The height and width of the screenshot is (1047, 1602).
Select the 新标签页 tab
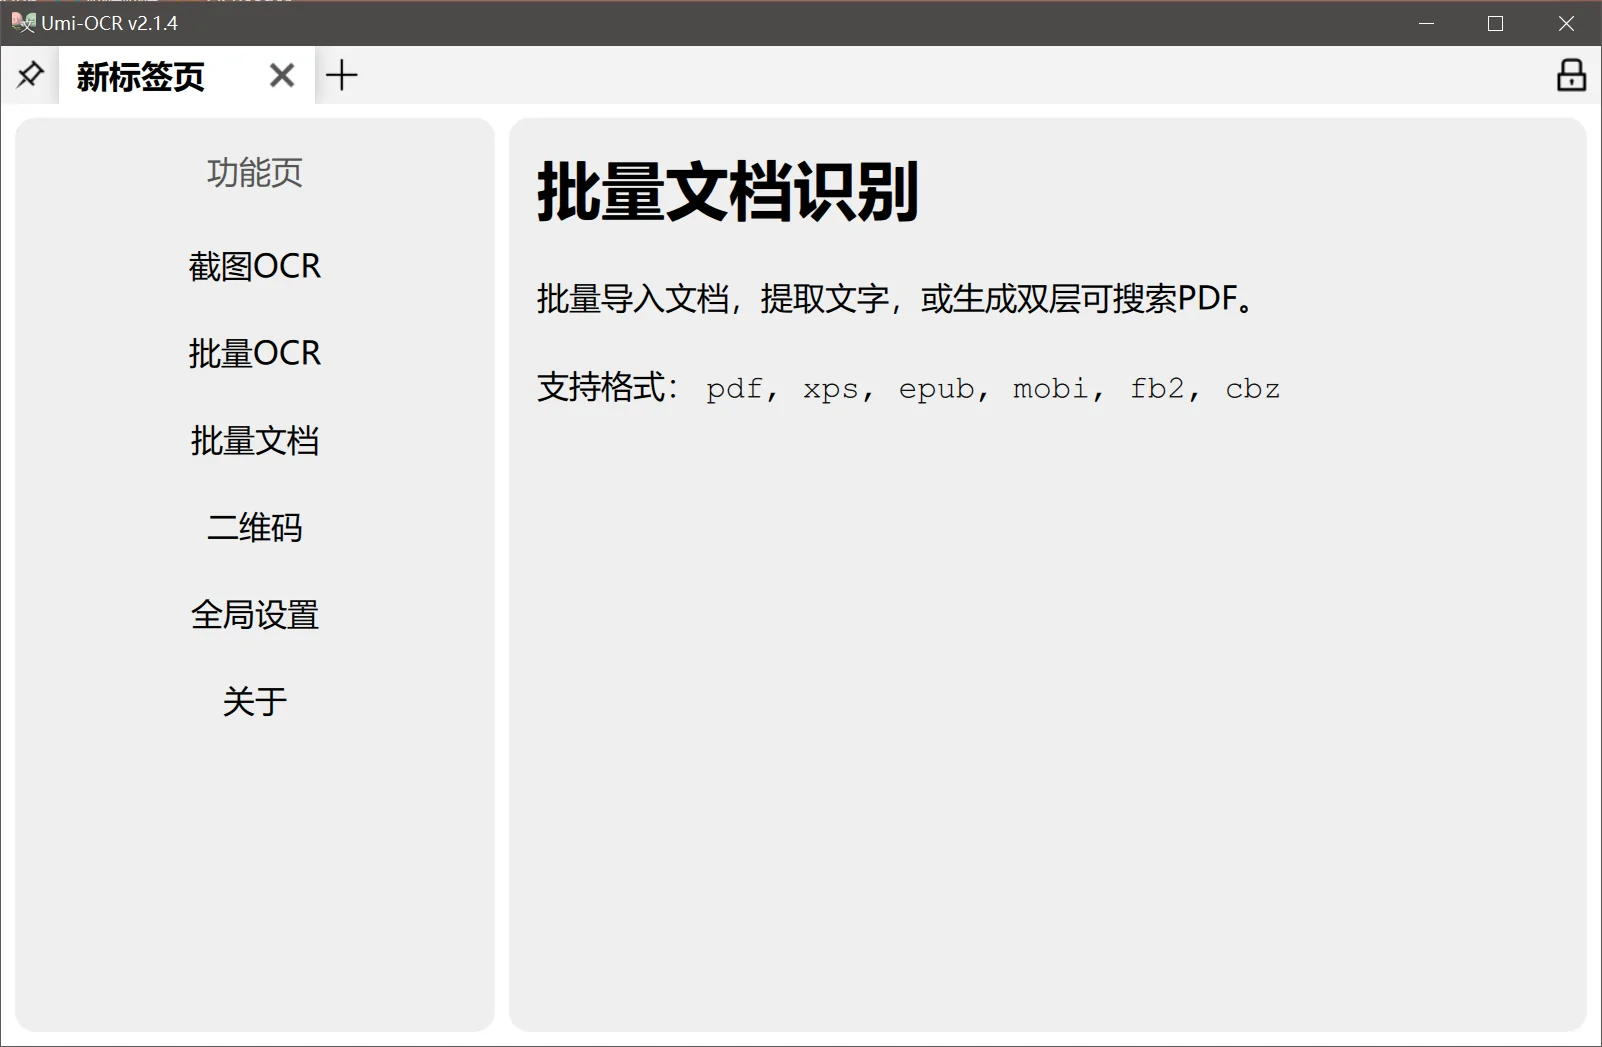click(141, 77)
